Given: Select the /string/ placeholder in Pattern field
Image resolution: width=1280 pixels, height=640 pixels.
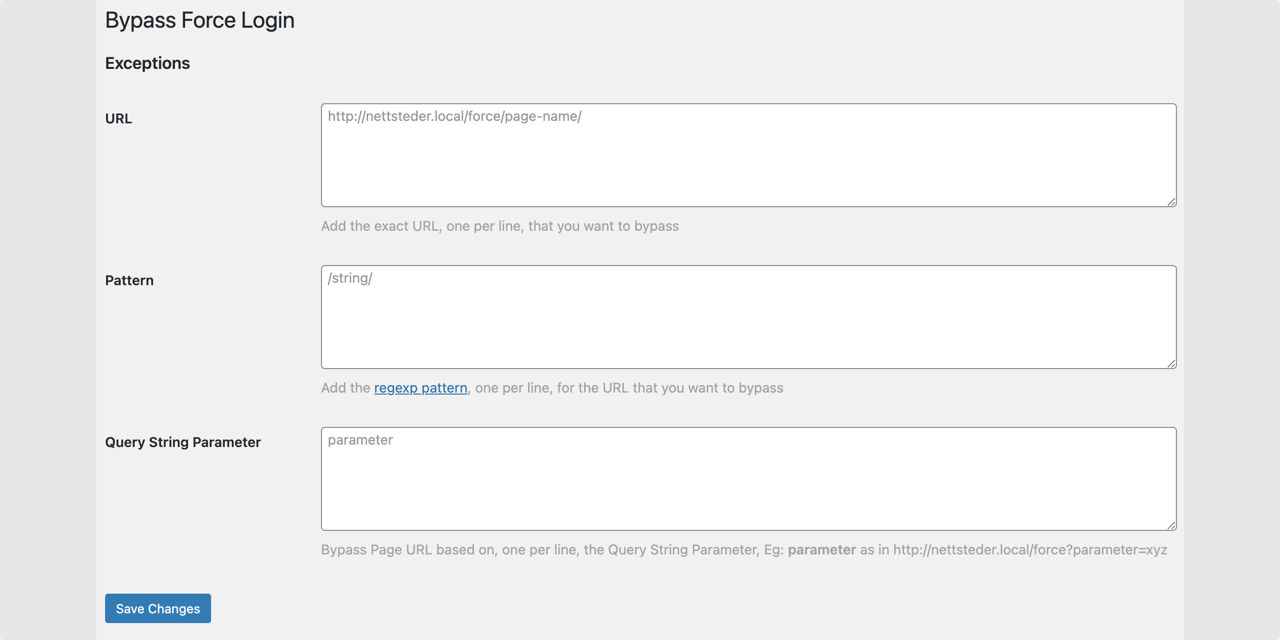Looking at the screenshot, I should (x=347, y=278).
